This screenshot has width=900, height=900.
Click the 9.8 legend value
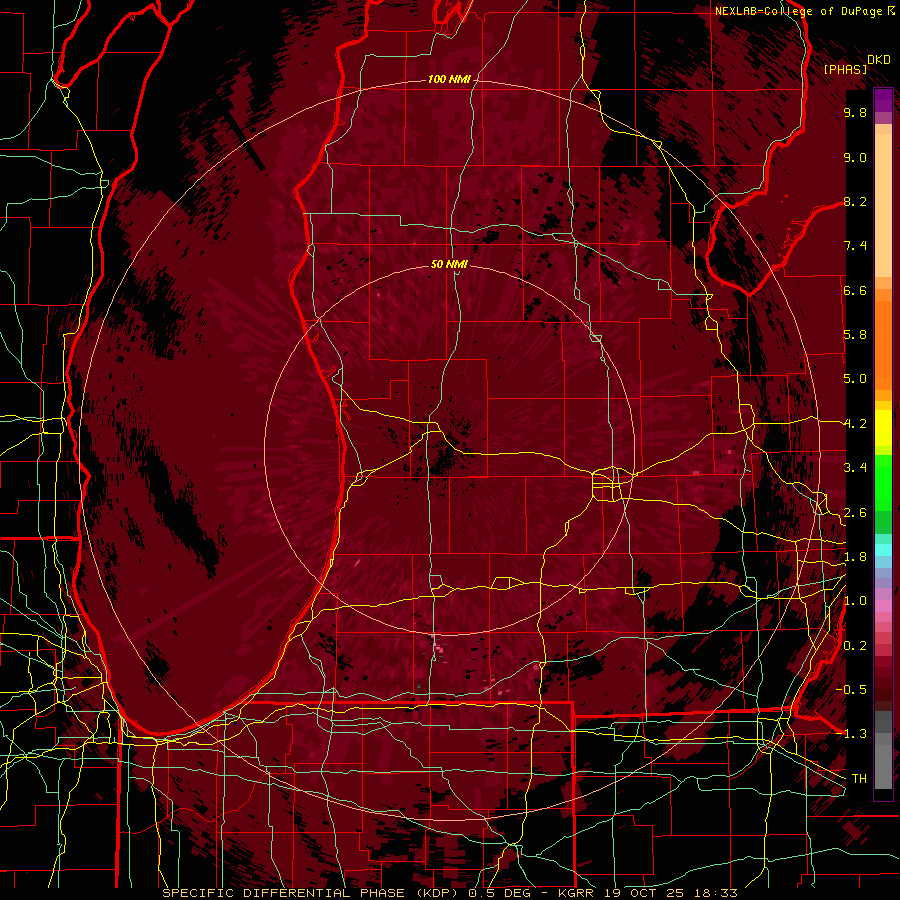855,112
